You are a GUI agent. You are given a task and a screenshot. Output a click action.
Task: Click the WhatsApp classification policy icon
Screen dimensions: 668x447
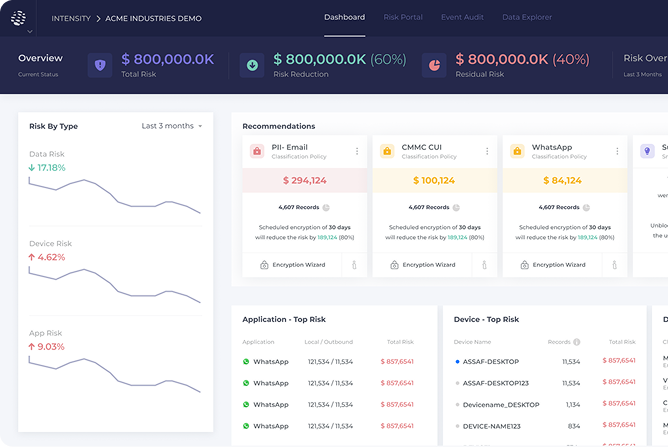click(x=517, y=151)
